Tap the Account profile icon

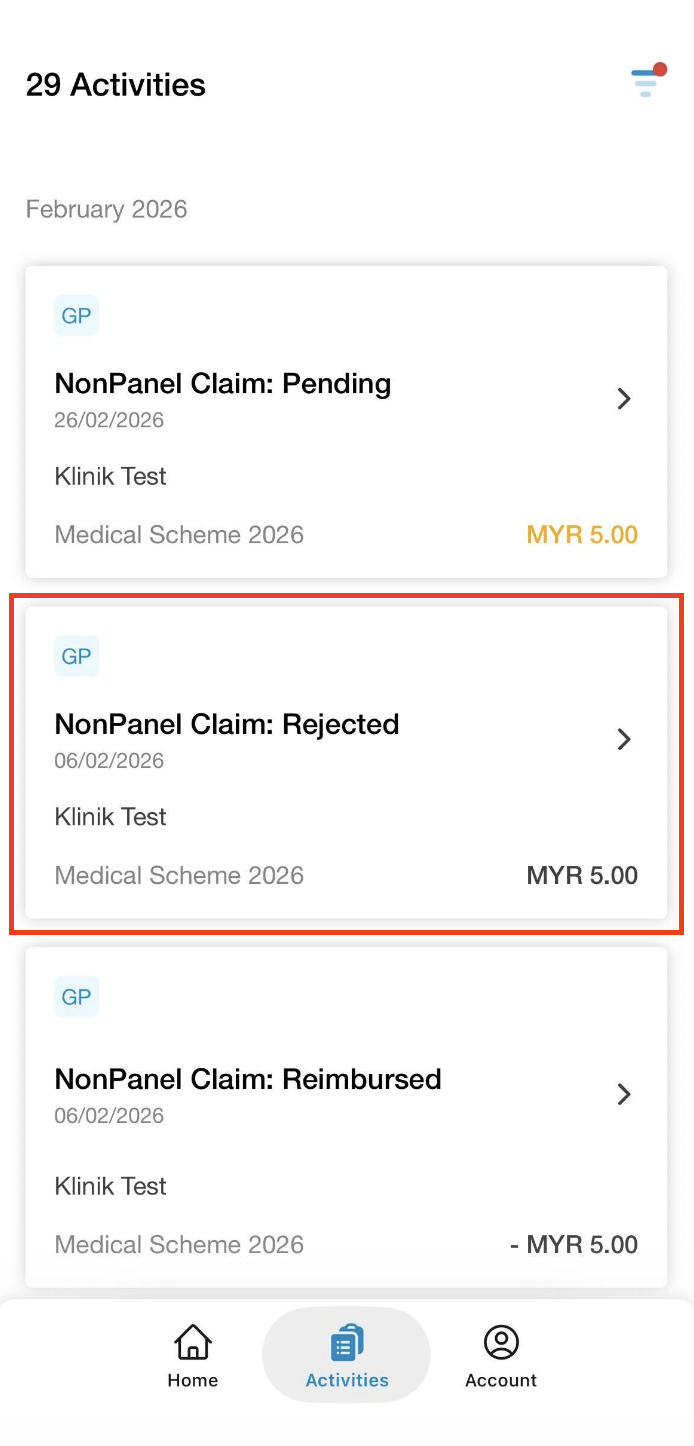(501, 1342)
